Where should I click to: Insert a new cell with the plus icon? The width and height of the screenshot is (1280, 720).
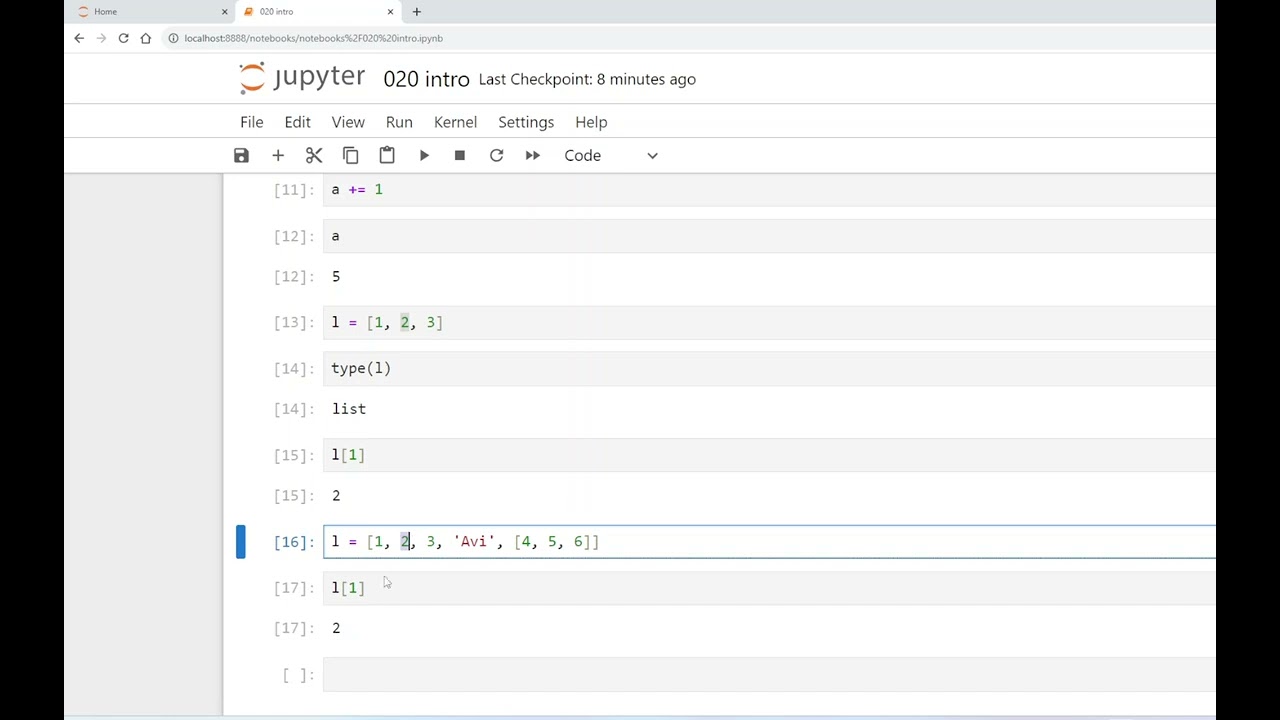[x=278, y=155]
